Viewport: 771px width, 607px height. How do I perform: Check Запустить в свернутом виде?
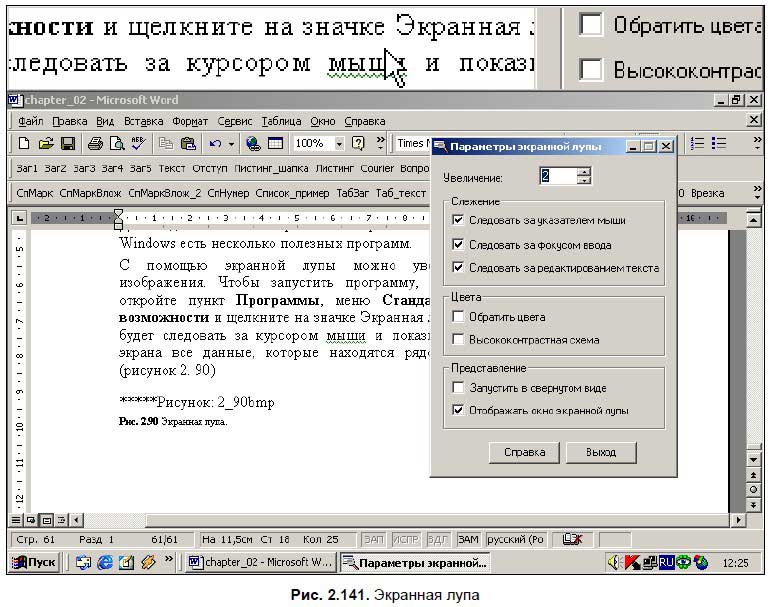coord(458,388)
